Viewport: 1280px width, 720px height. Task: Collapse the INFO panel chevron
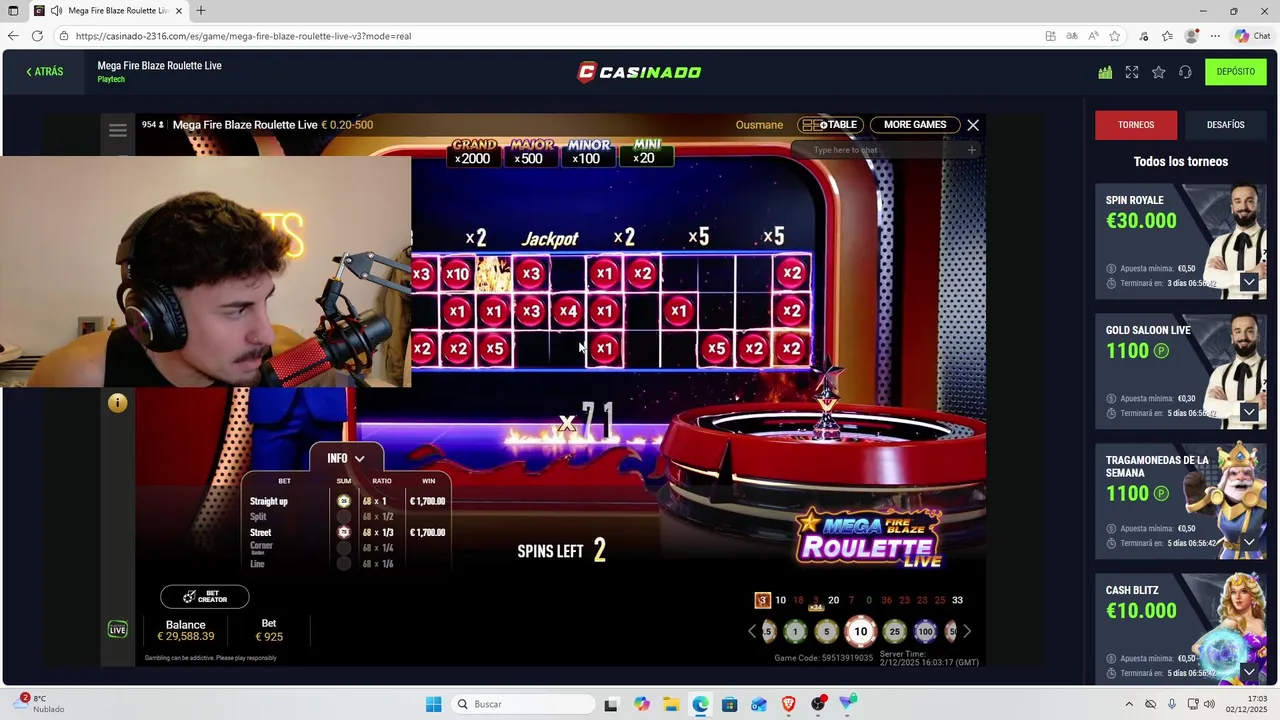360,459
